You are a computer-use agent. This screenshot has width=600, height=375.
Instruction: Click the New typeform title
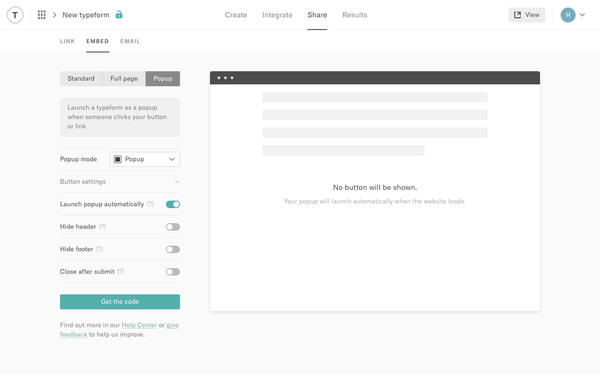(86, 15)
